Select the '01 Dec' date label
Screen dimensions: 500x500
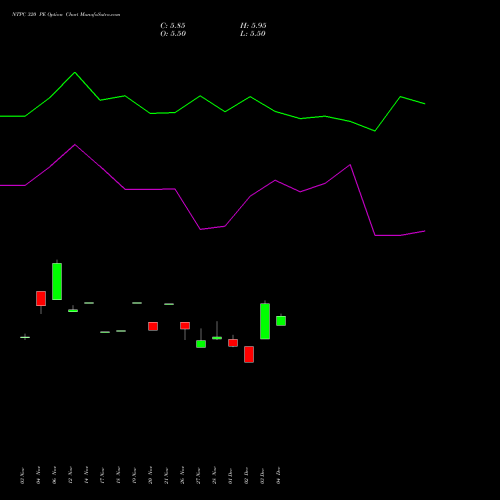(x=230, y=475)
